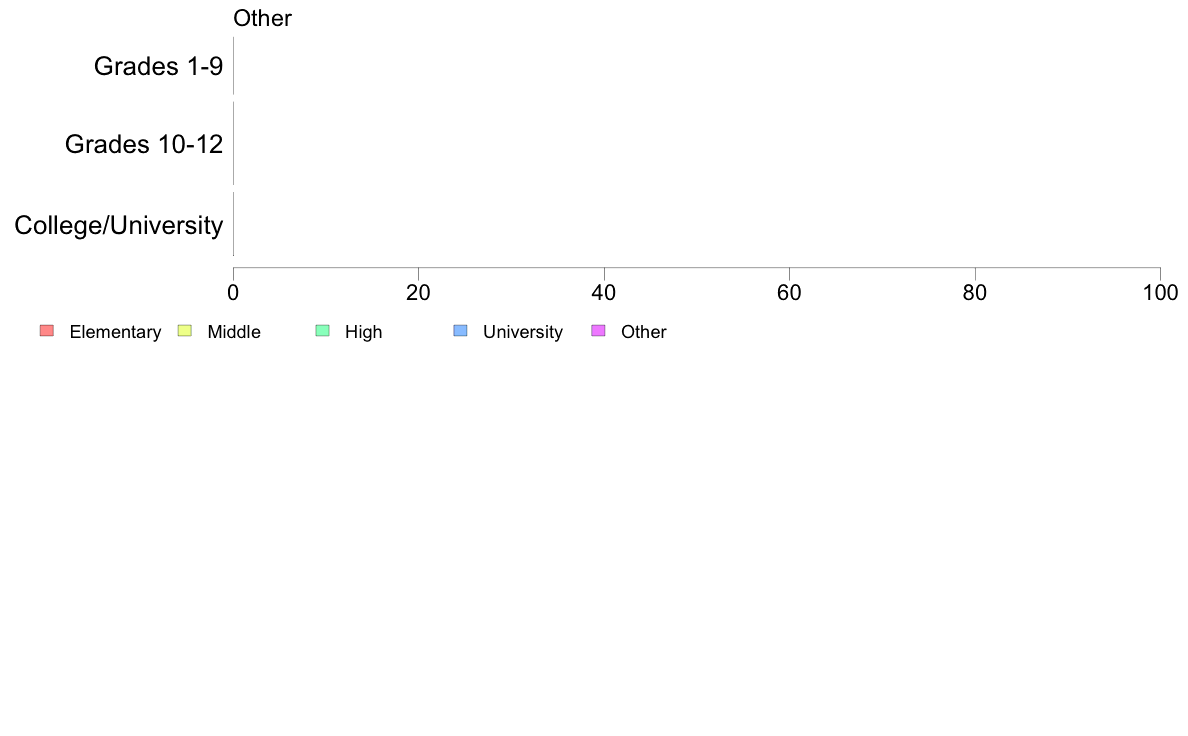Click the red Elementary legend swatch
Image resolution: width=1188 pixels, height=736 pixels.
pos(47,330)
